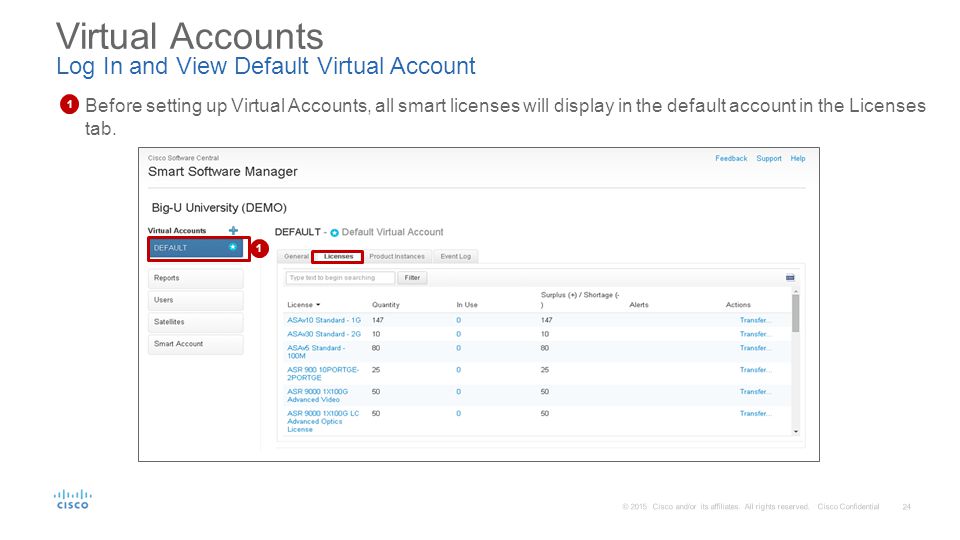
Task: Open ASR 9000 1X100G LC Advanced Optics license
Action: [x=323, y=421]
